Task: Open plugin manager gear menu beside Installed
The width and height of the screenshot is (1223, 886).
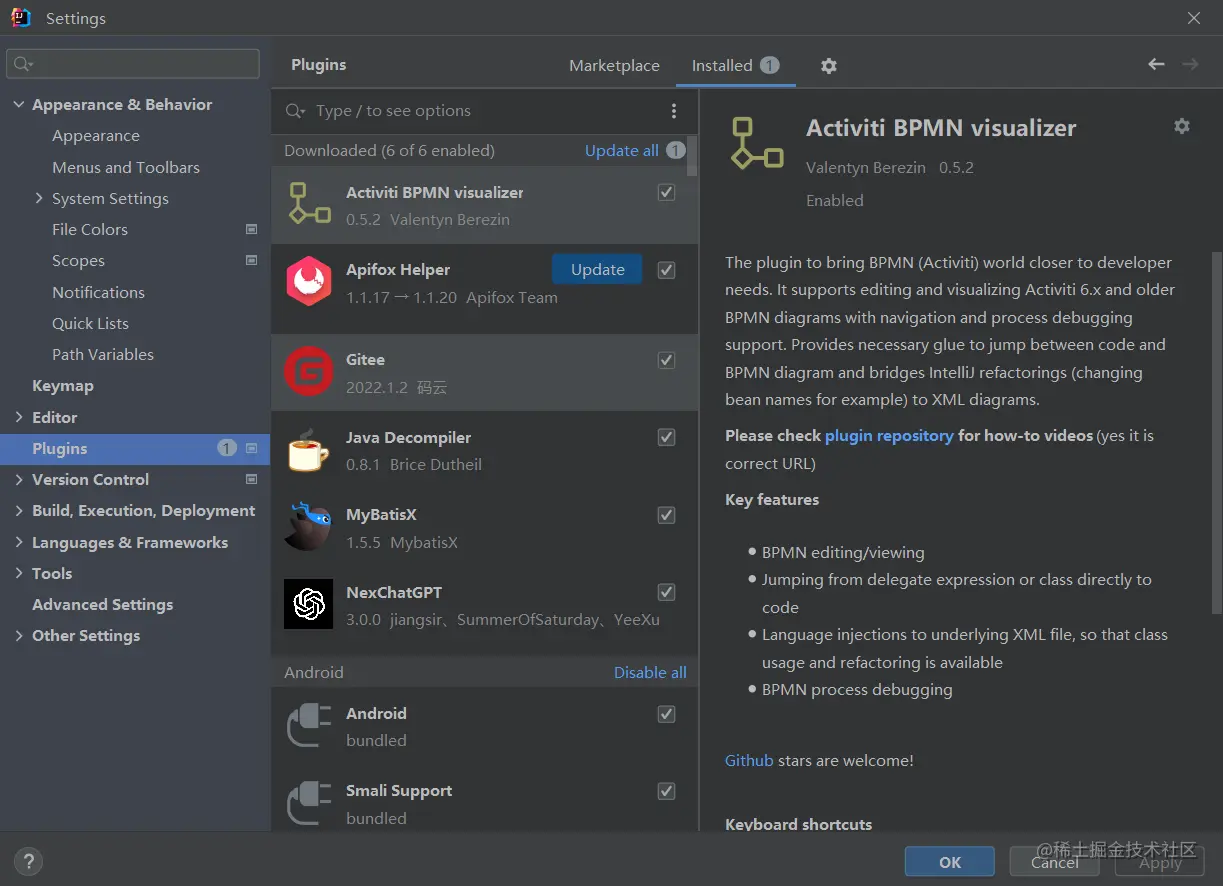Action: click(x=828, y=66)
